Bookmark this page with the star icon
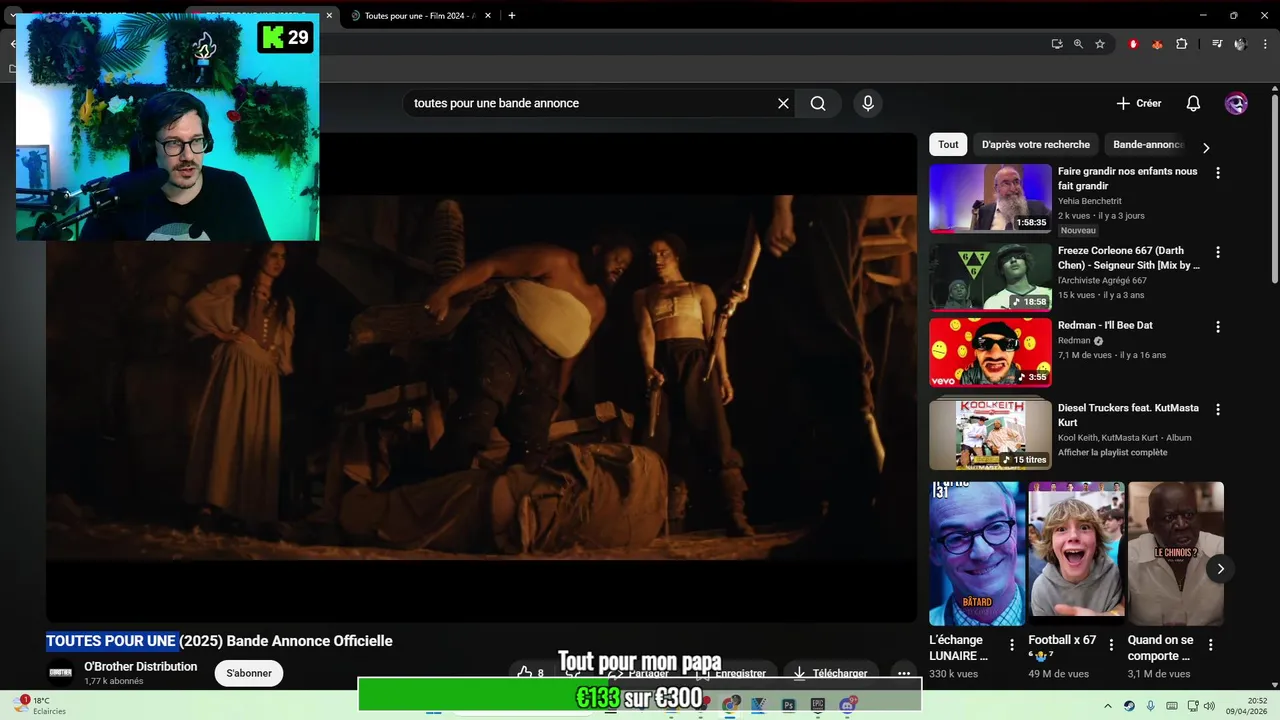This screenshot has height=720, width=1280. pyautogui.click(x=1100, y=44)
